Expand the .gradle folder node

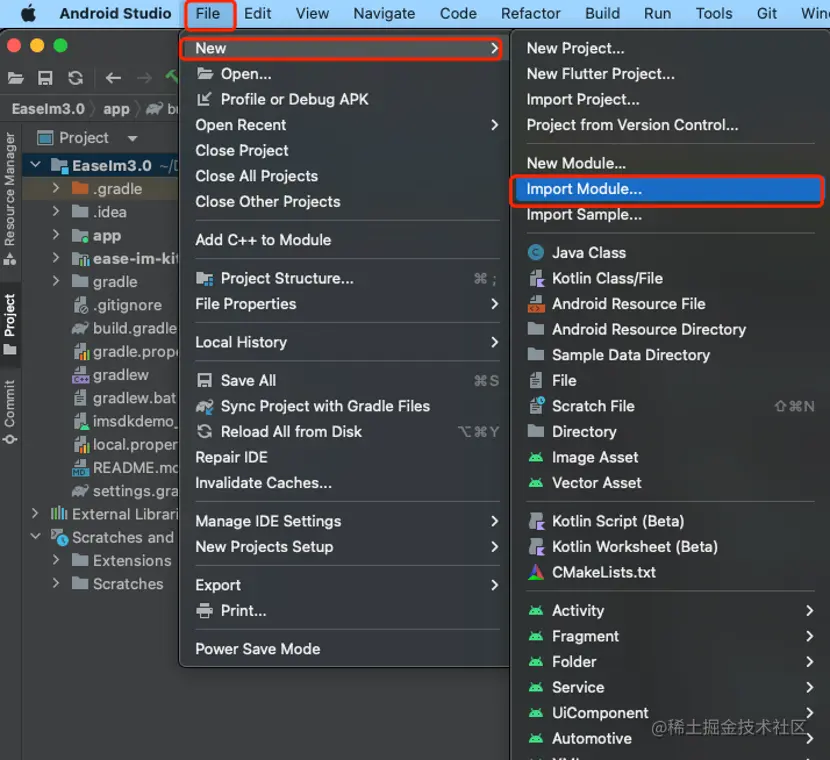[x=56, y=188]
